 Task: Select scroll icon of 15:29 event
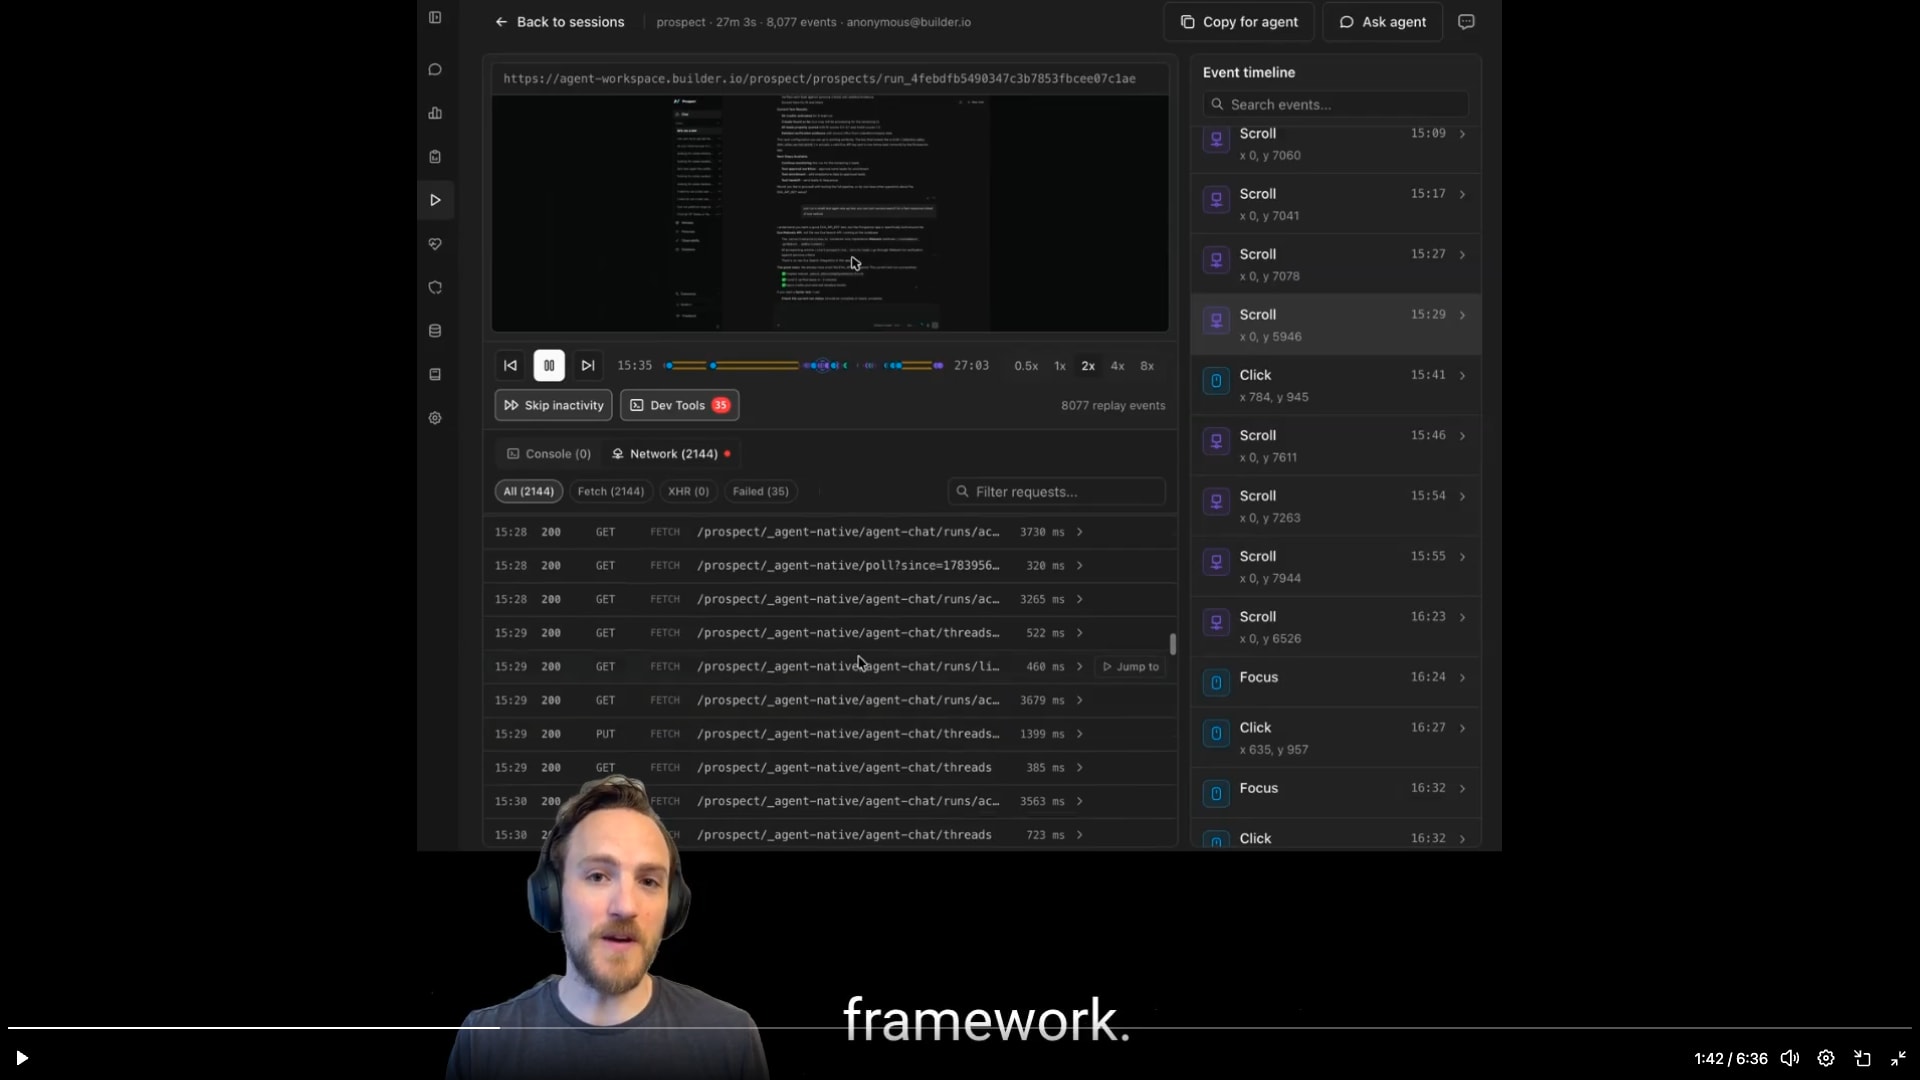(x=1216, y=321)
